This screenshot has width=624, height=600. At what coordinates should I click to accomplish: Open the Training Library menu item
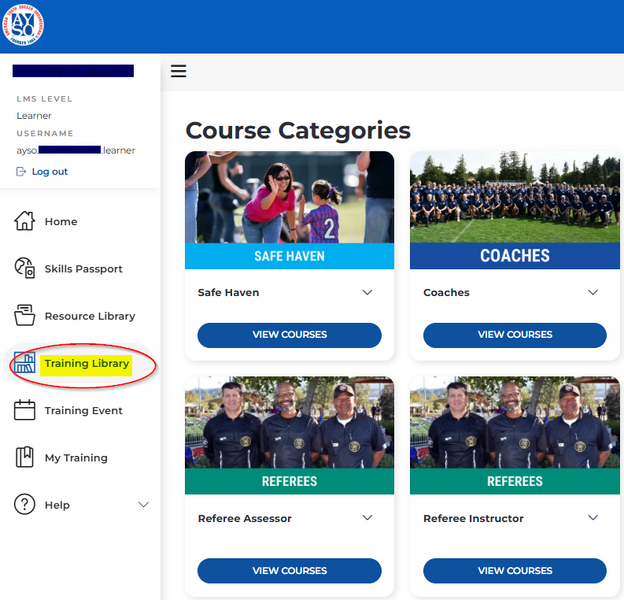tap(86, 364)
